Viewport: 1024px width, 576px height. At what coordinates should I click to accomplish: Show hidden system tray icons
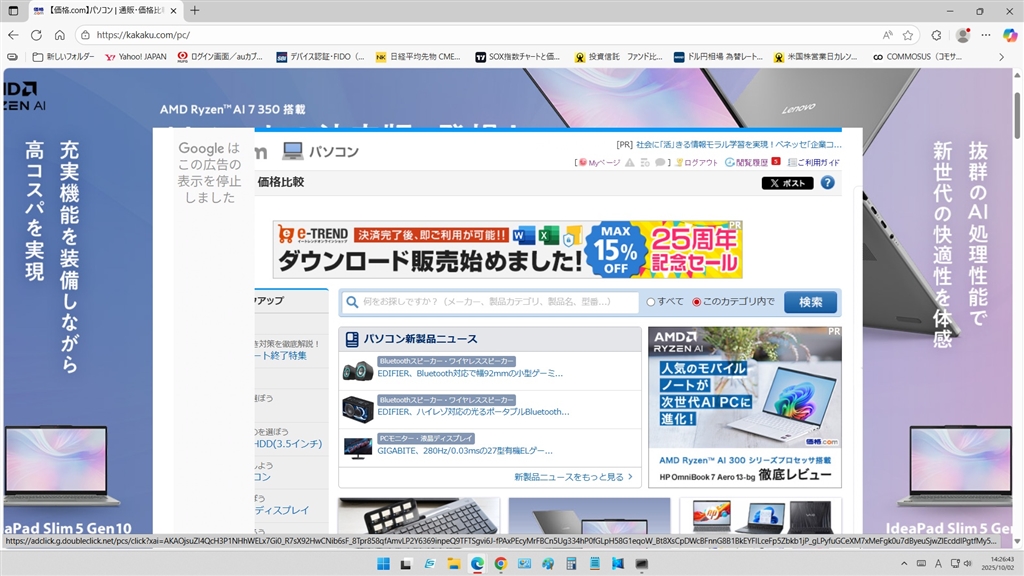click(x=904, y=564)
